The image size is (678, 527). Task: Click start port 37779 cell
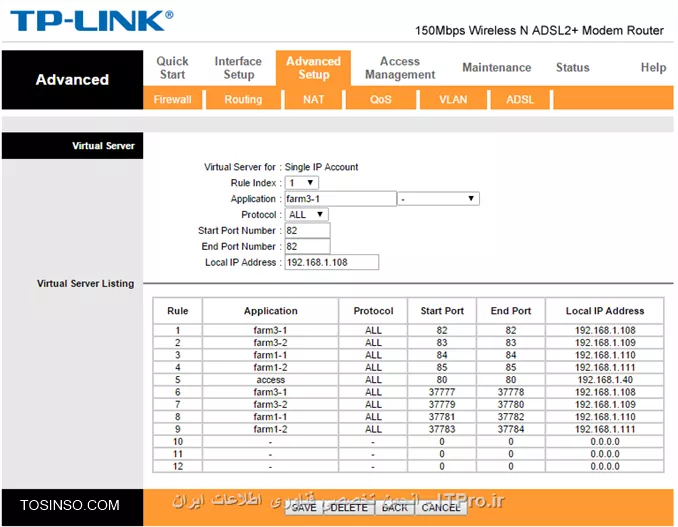click(x=442, y=405)
